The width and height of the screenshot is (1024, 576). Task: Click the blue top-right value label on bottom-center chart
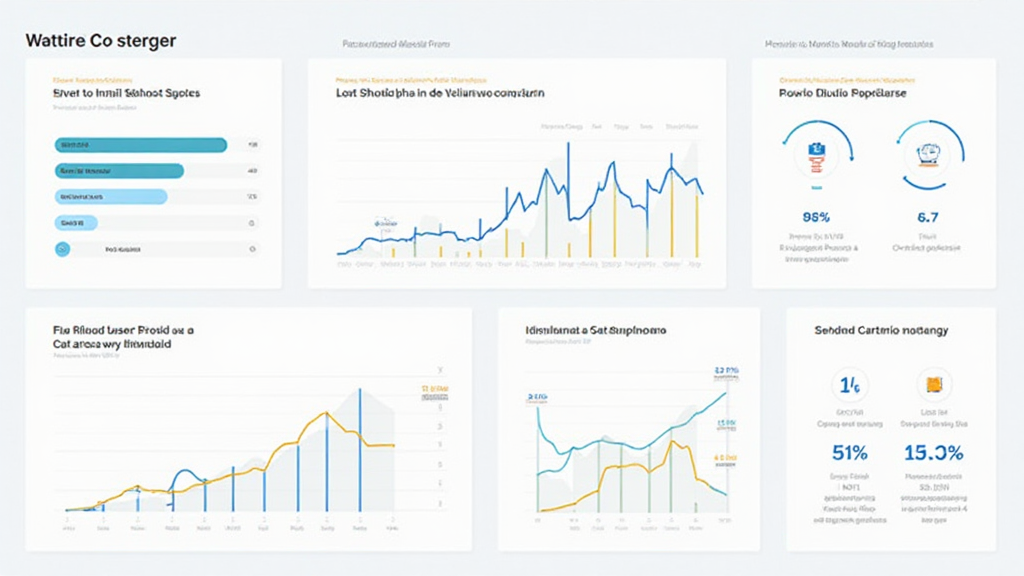(x=725, y=372)
